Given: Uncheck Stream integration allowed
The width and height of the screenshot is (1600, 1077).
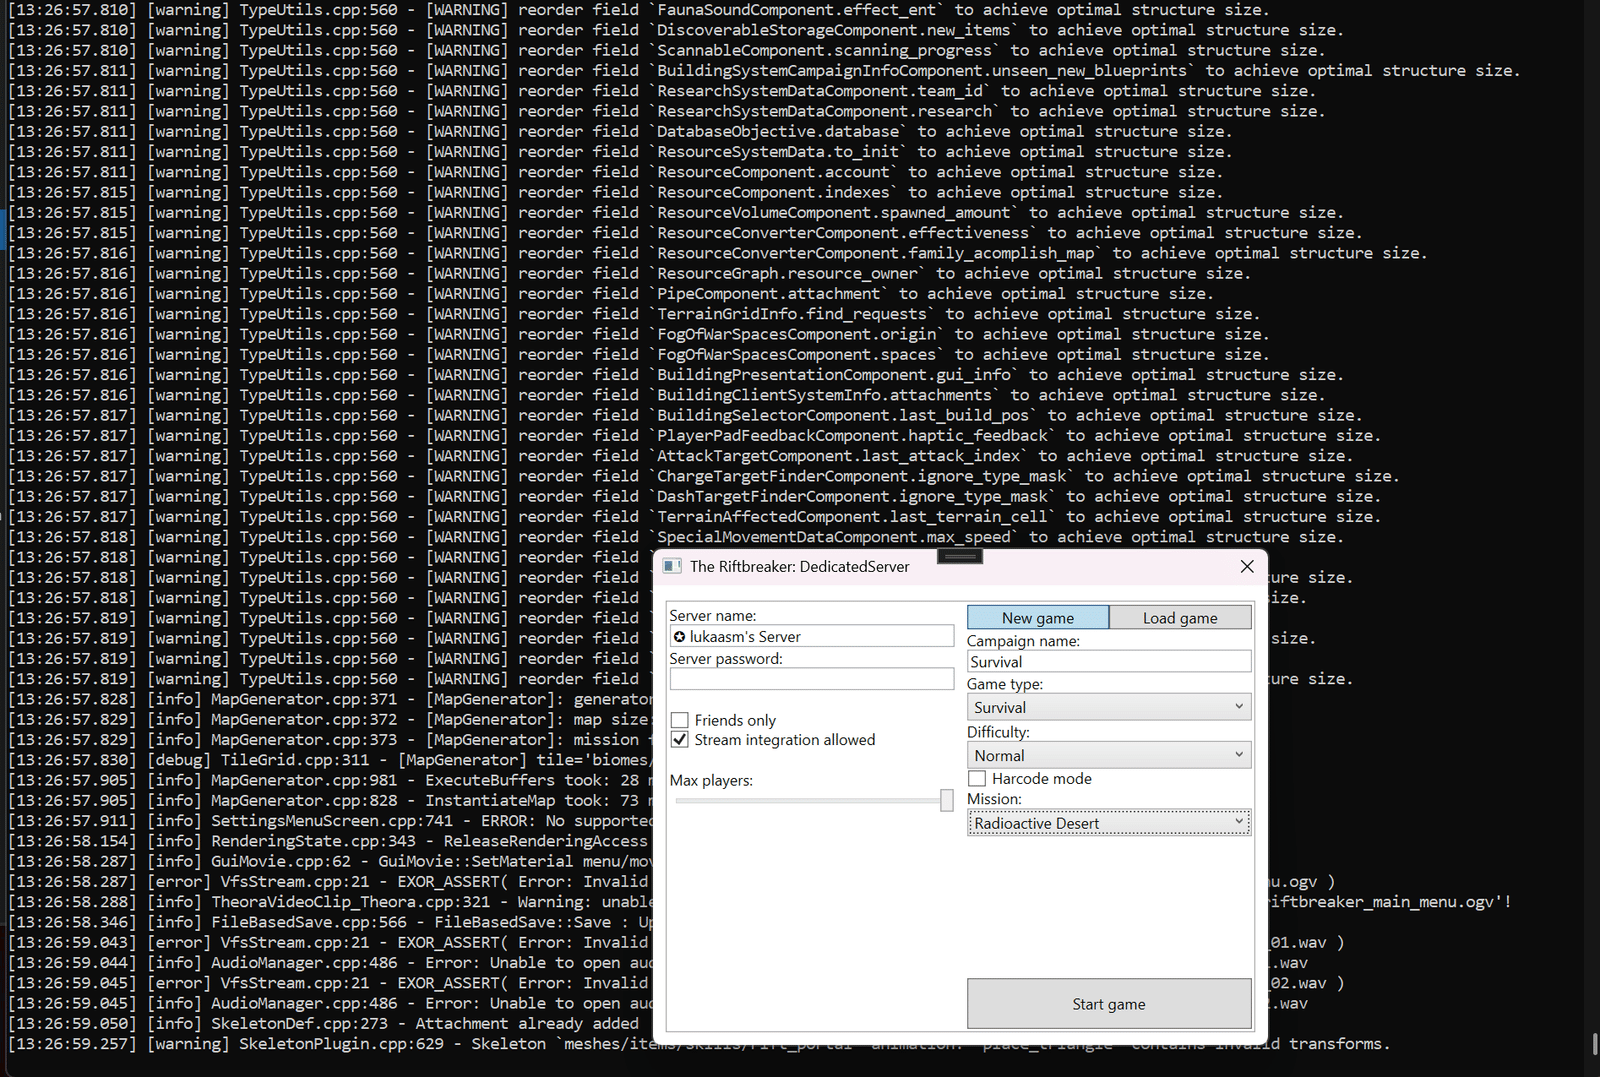Looking at the screenshot, I should 680,740.
